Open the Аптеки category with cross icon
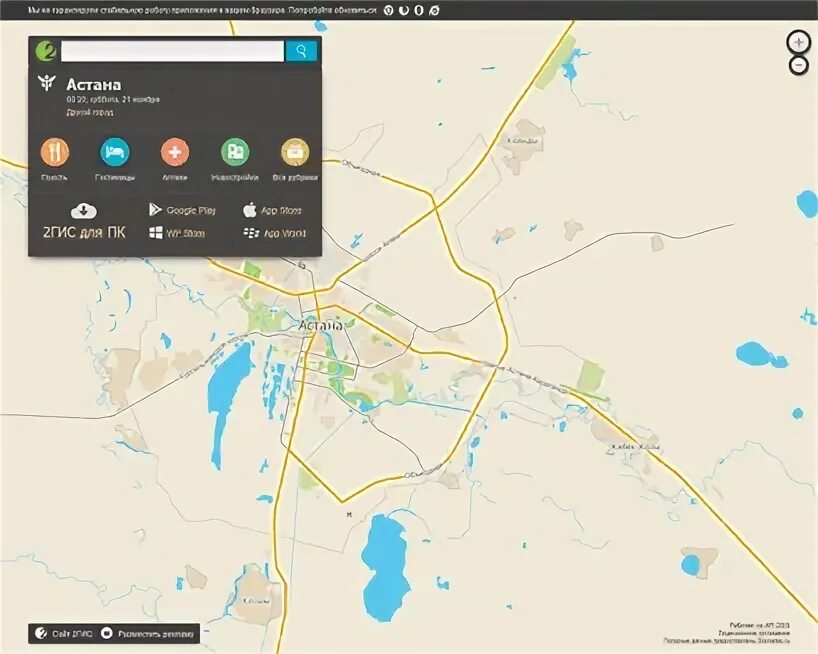Screen dimensions: 818x654 tap(175, 152)
